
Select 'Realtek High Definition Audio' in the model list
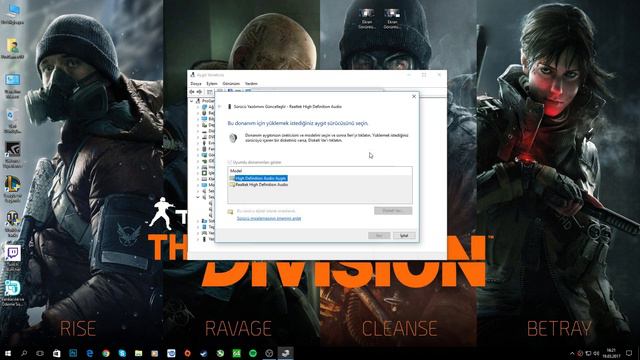[261, 184]
